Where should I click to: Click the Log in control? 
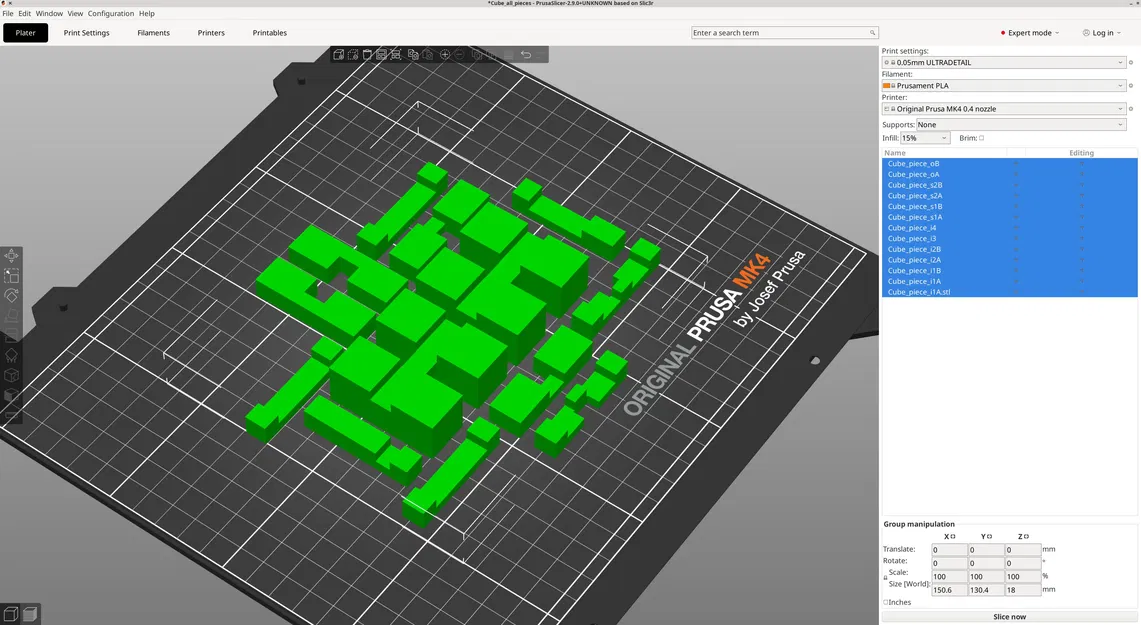[x=1101, y=32]
